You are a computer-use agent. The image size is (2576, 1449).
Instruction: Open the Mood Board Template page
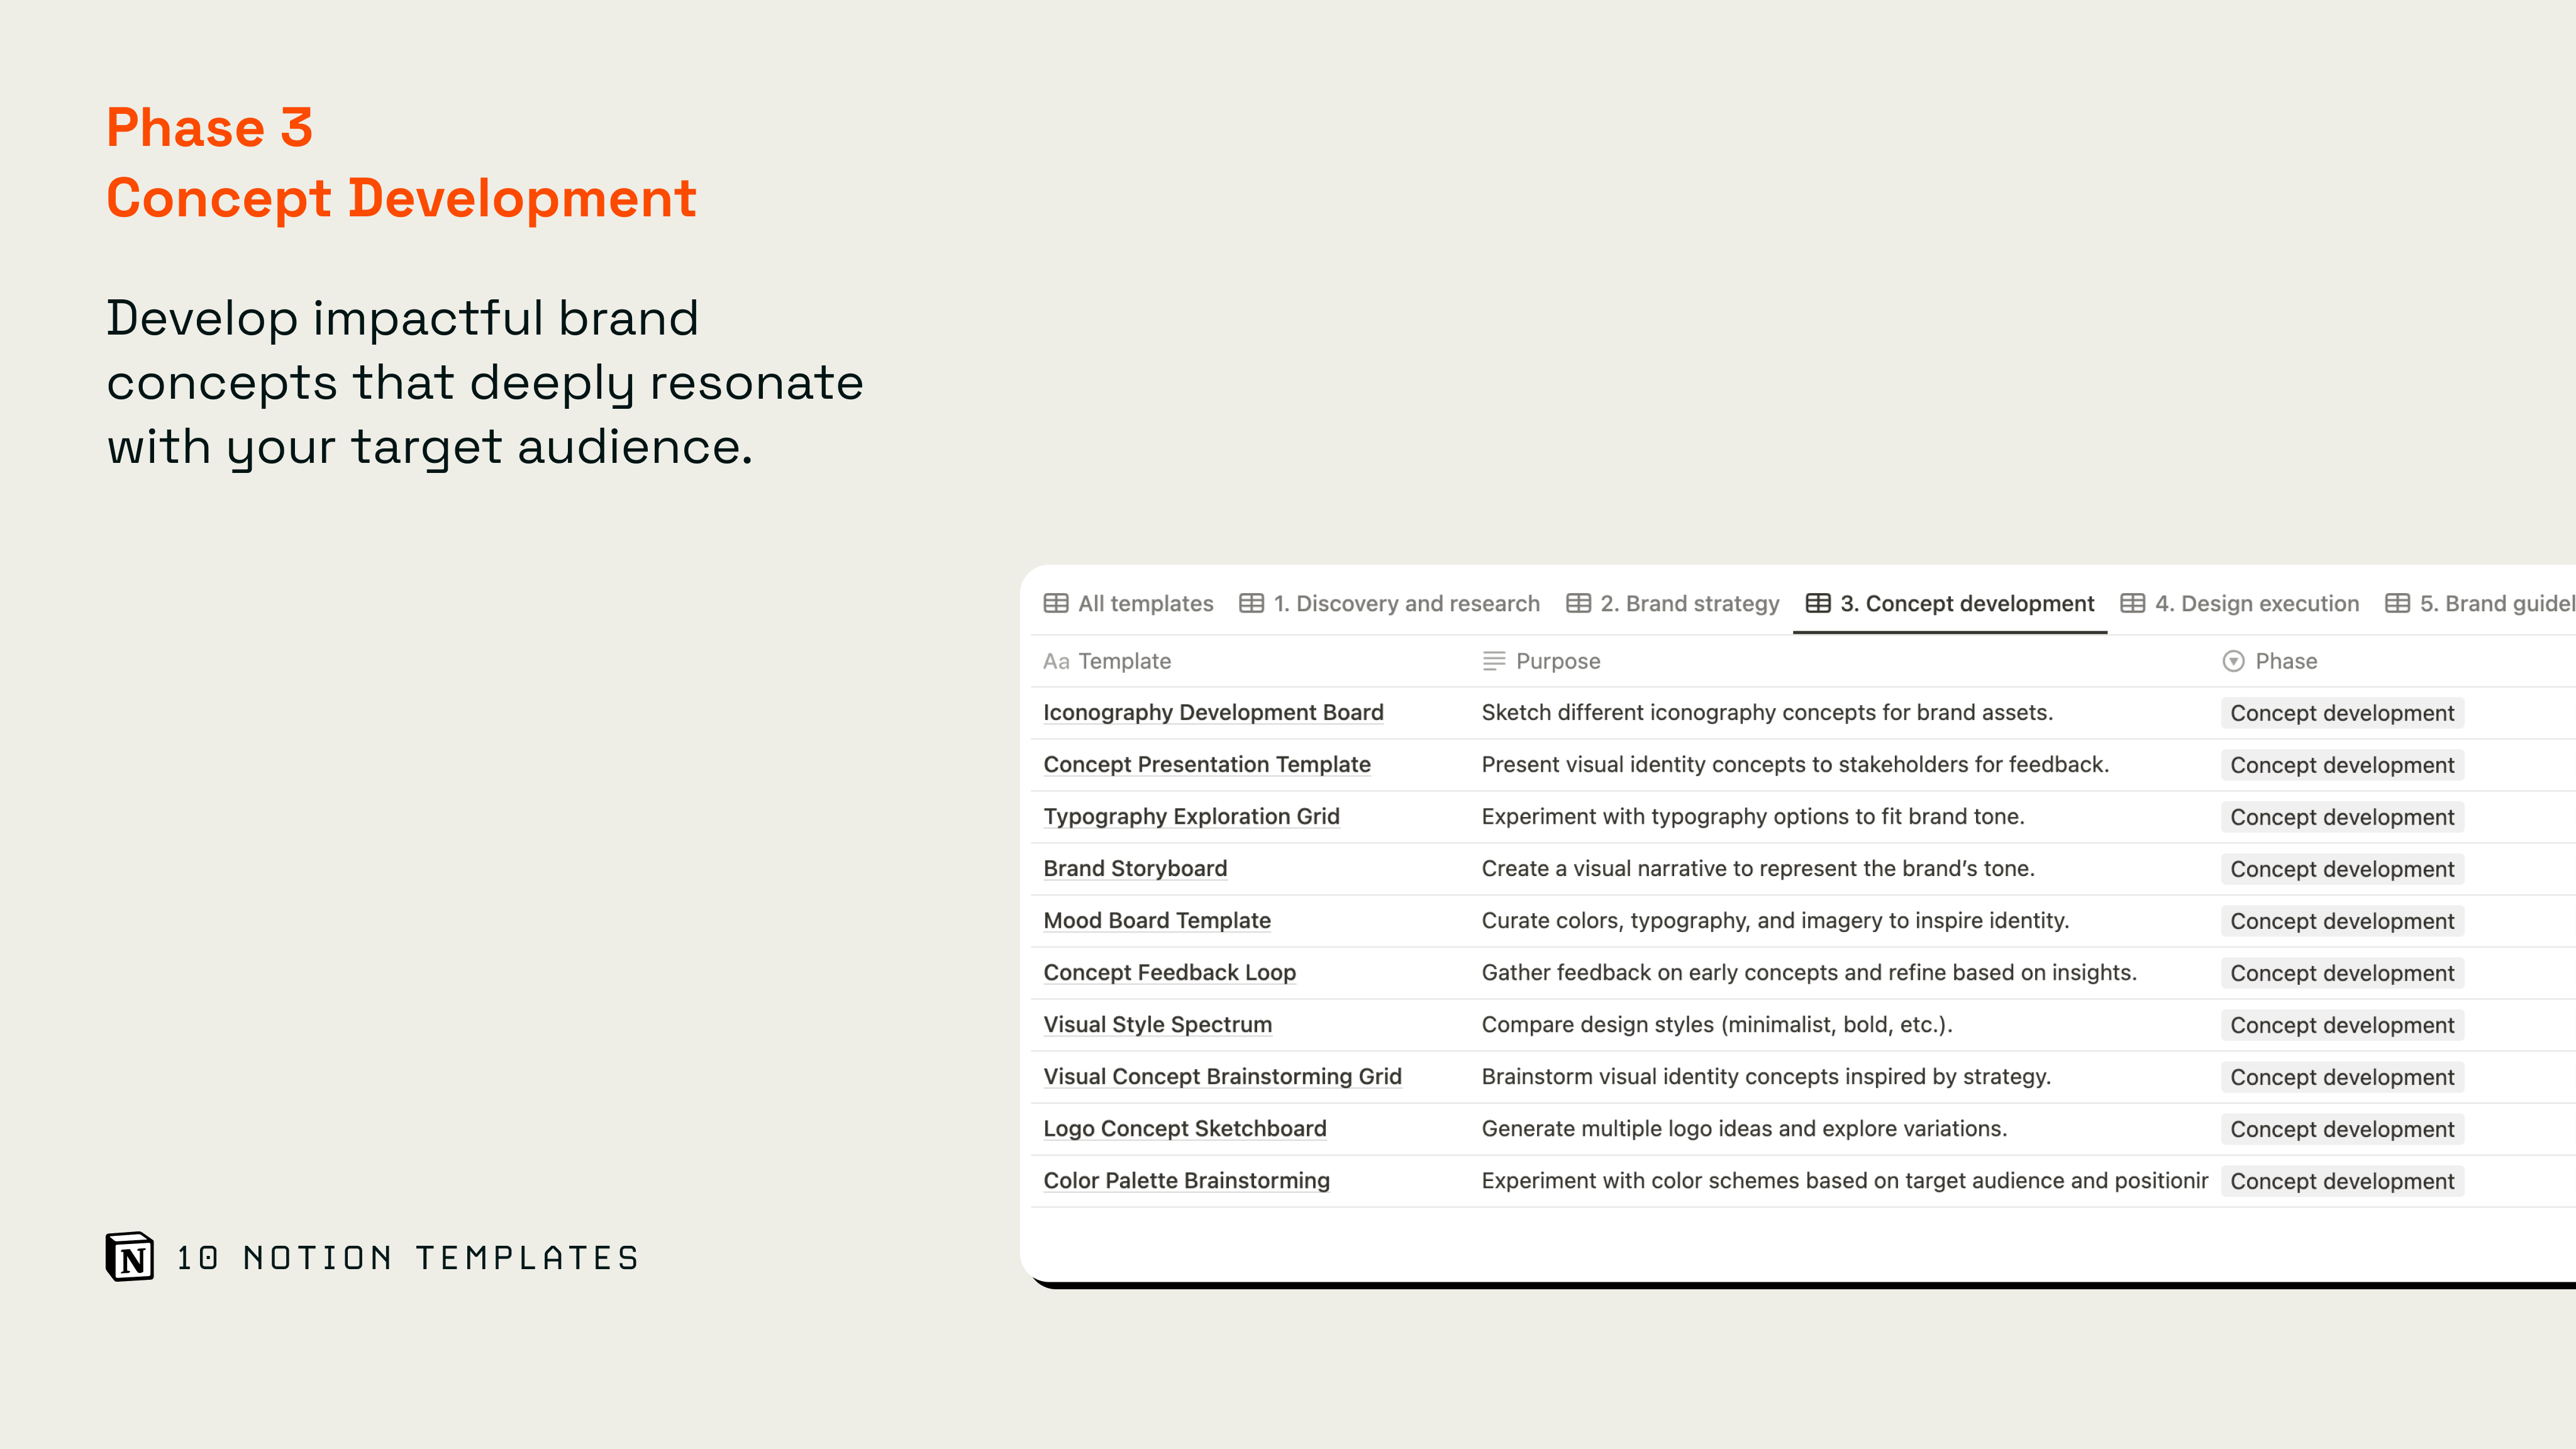pos(1157,920)
